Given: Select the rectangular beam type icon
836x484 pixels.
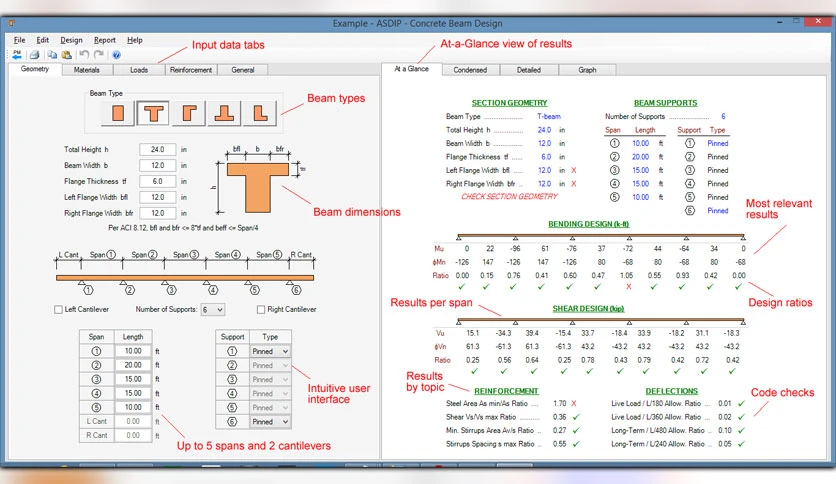Looking at the screenshot, I should [118, 113].
